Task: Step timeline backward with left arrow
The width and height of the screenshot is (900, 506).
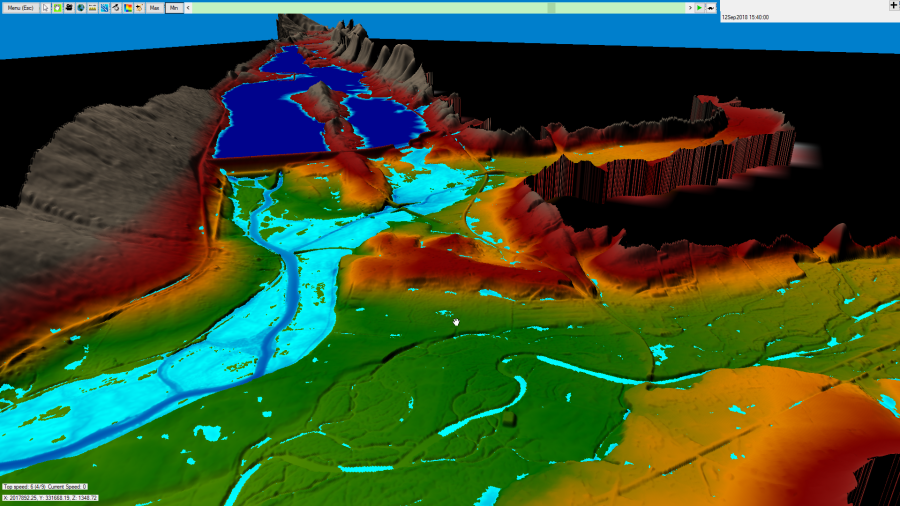Action: click(x=189, y=7)
